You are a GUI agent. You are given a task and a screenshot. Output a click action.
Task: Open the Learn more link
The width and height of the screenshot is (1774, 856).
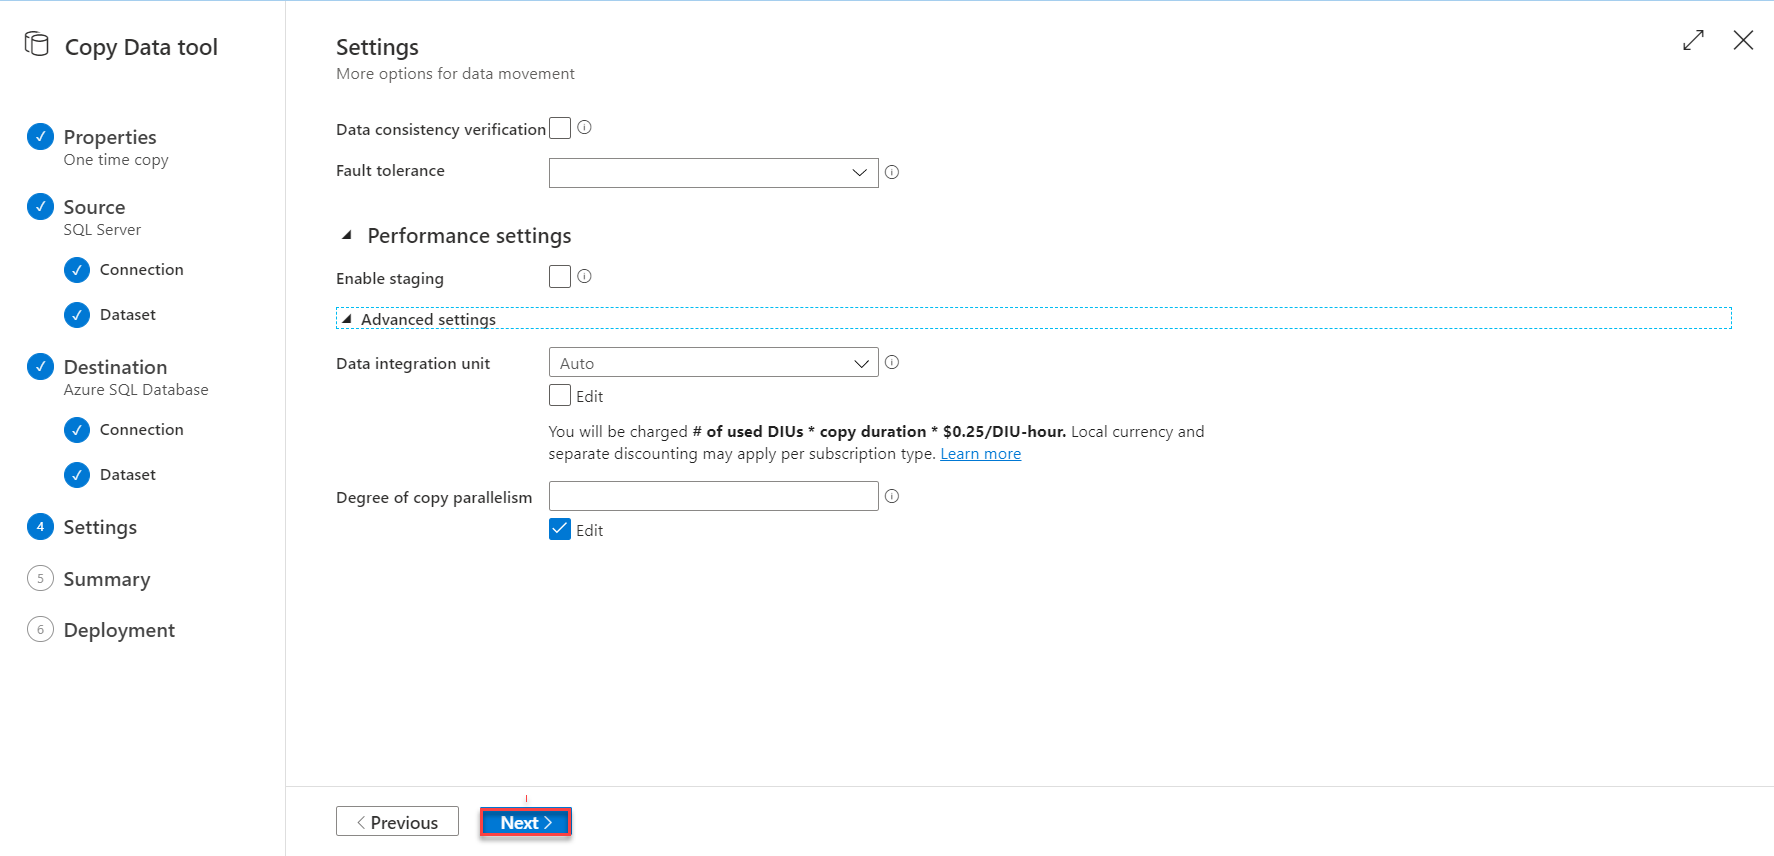click(980, 454)
